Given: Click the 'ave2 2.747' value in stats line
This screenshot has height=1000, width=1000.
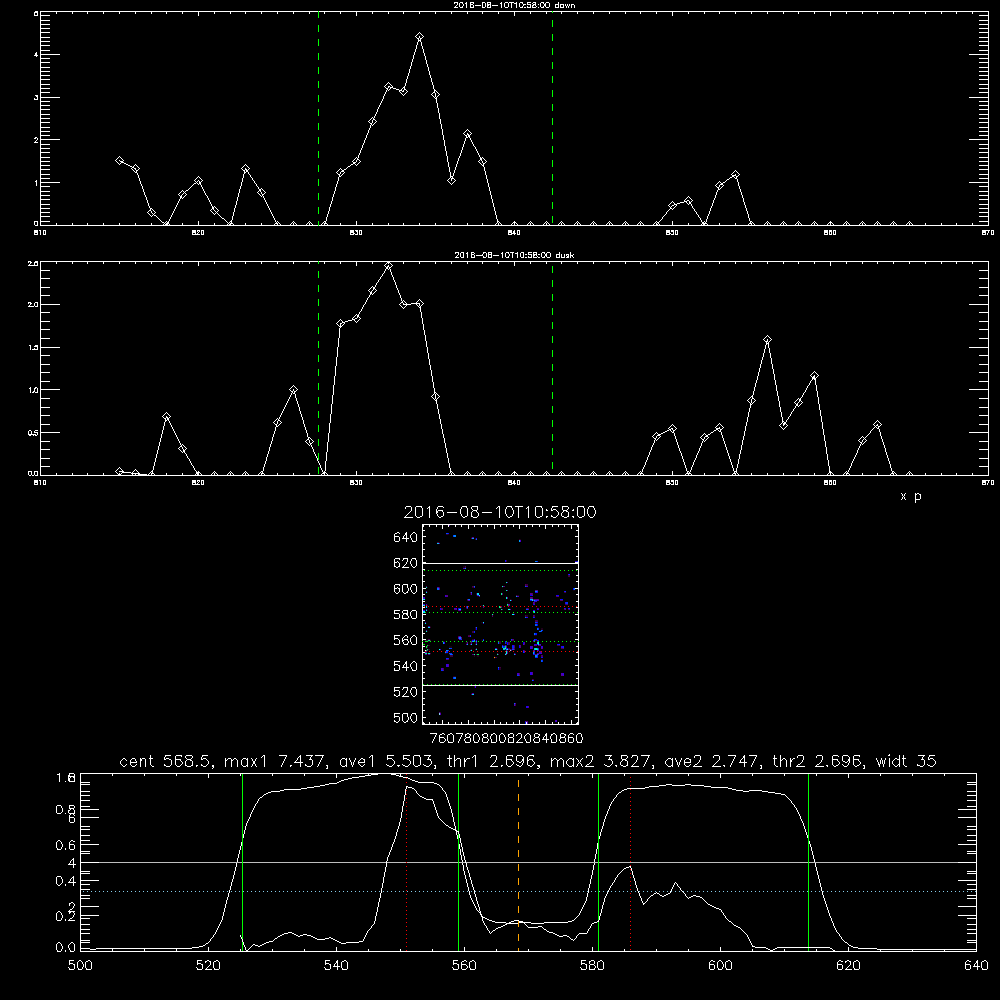Looking at the screenshot, I should click(709, 761).
